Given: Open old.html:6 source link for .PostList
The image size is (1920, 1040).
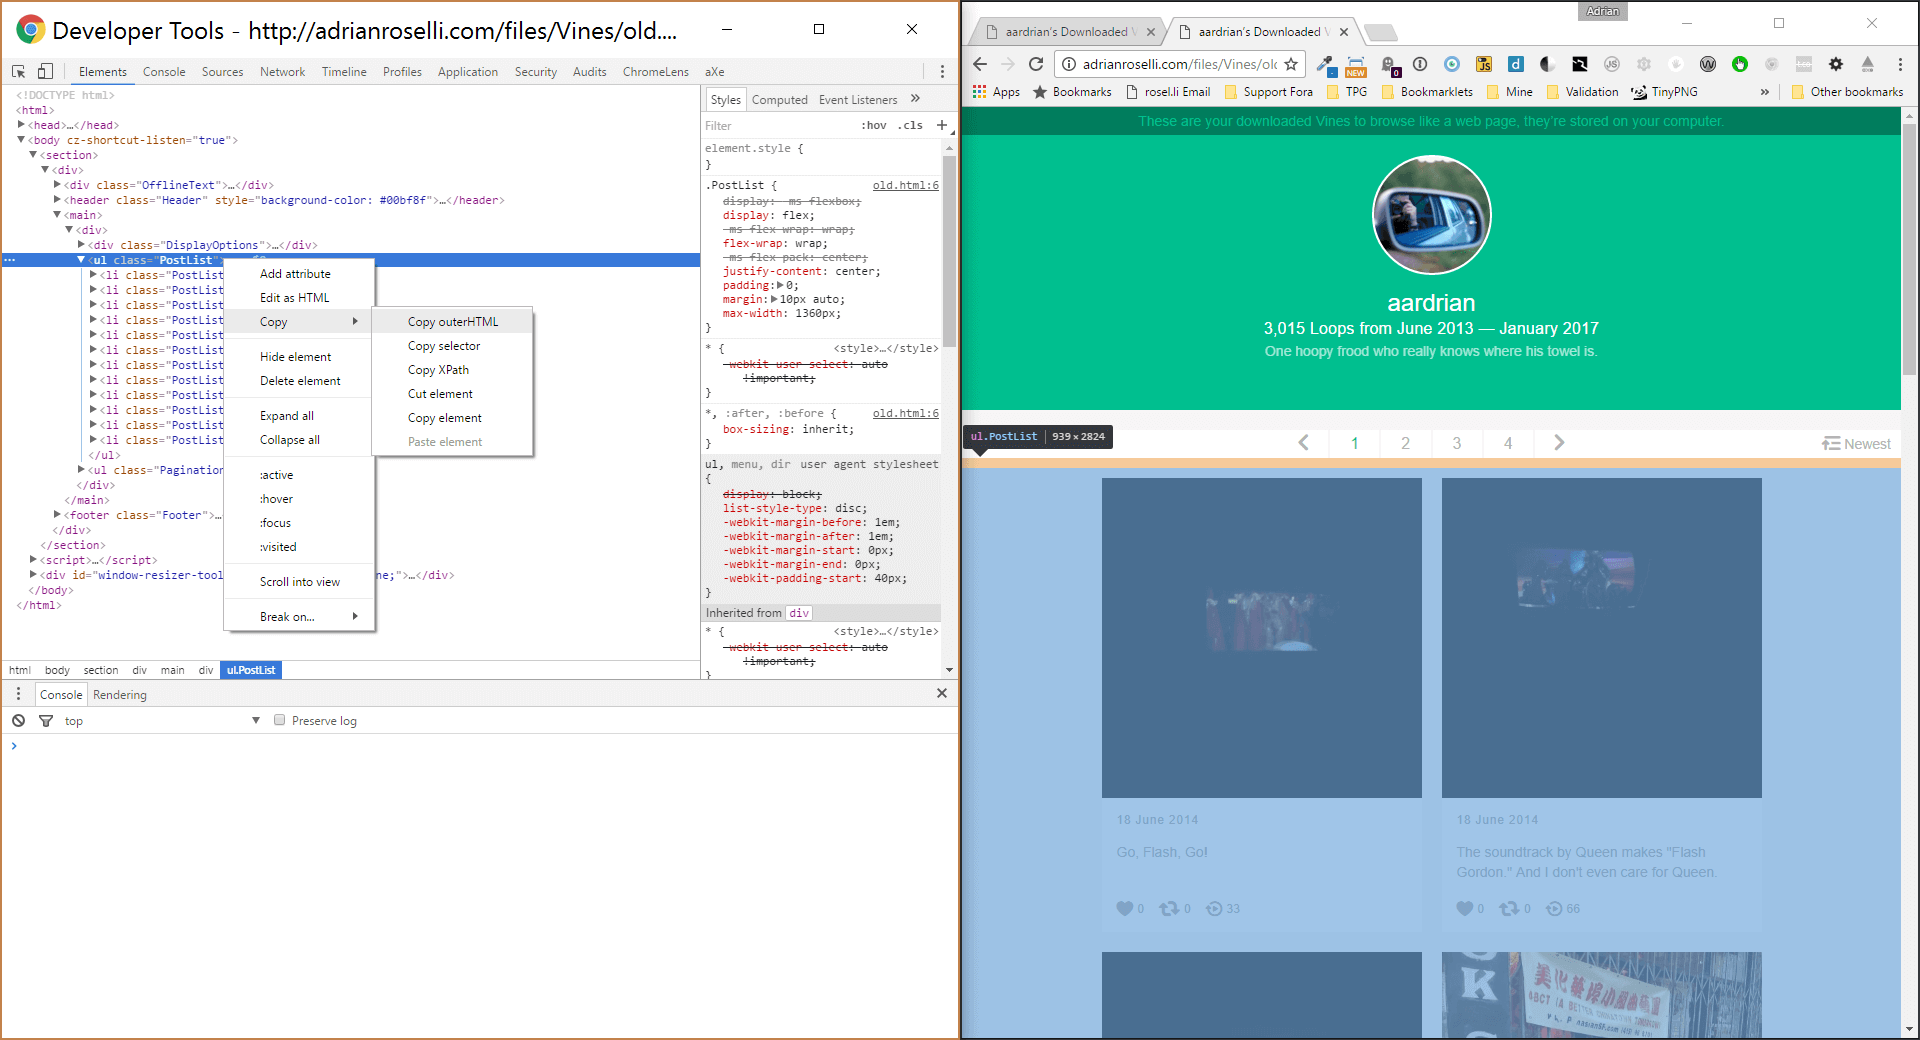Looking at the screenshot, I should (905, 186).
